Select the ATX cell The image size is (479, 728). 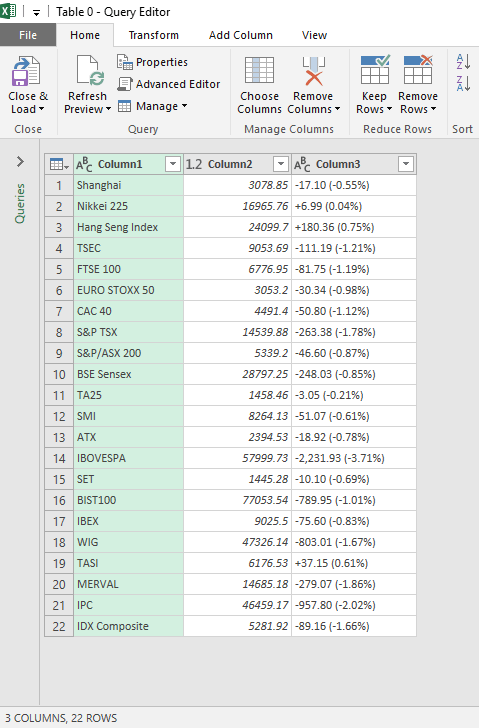(x=128, y=437)
